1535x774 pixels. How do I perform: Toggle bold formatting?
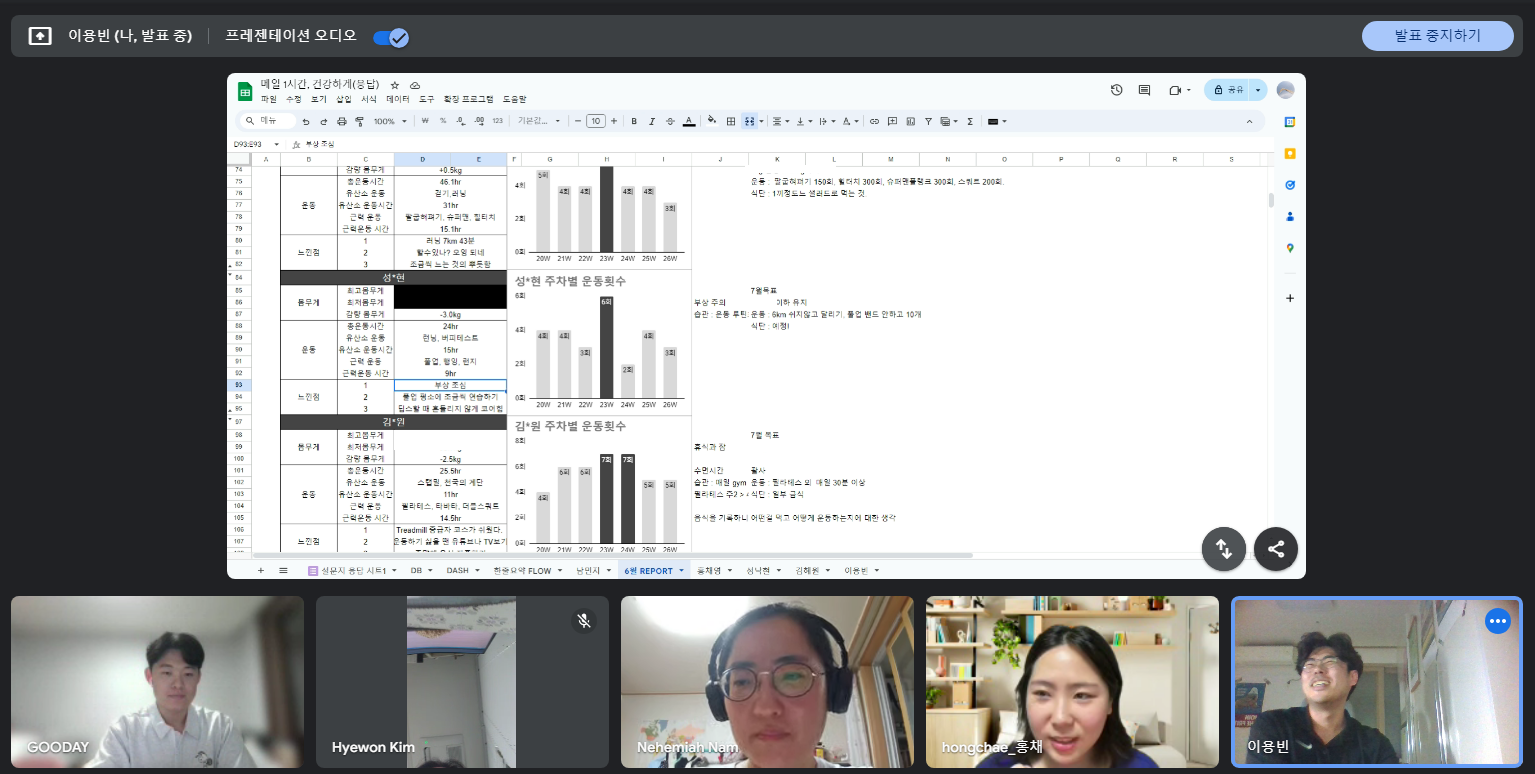click(x=633, y=121)
